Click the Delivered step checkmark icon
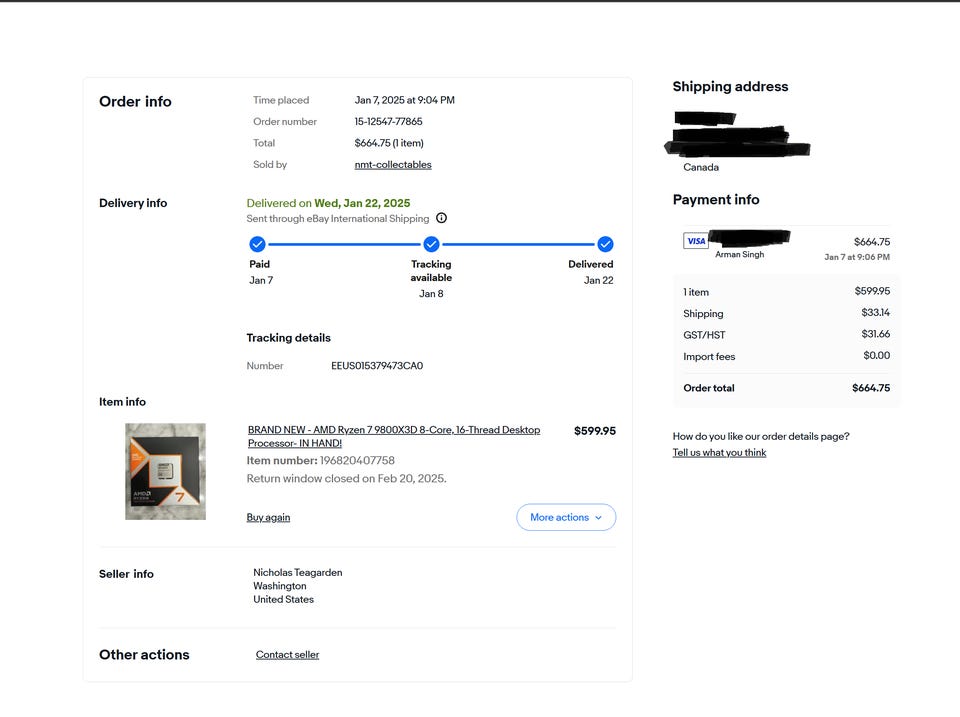Viewport: 960px width, 717px height. (x=605, y=244)
